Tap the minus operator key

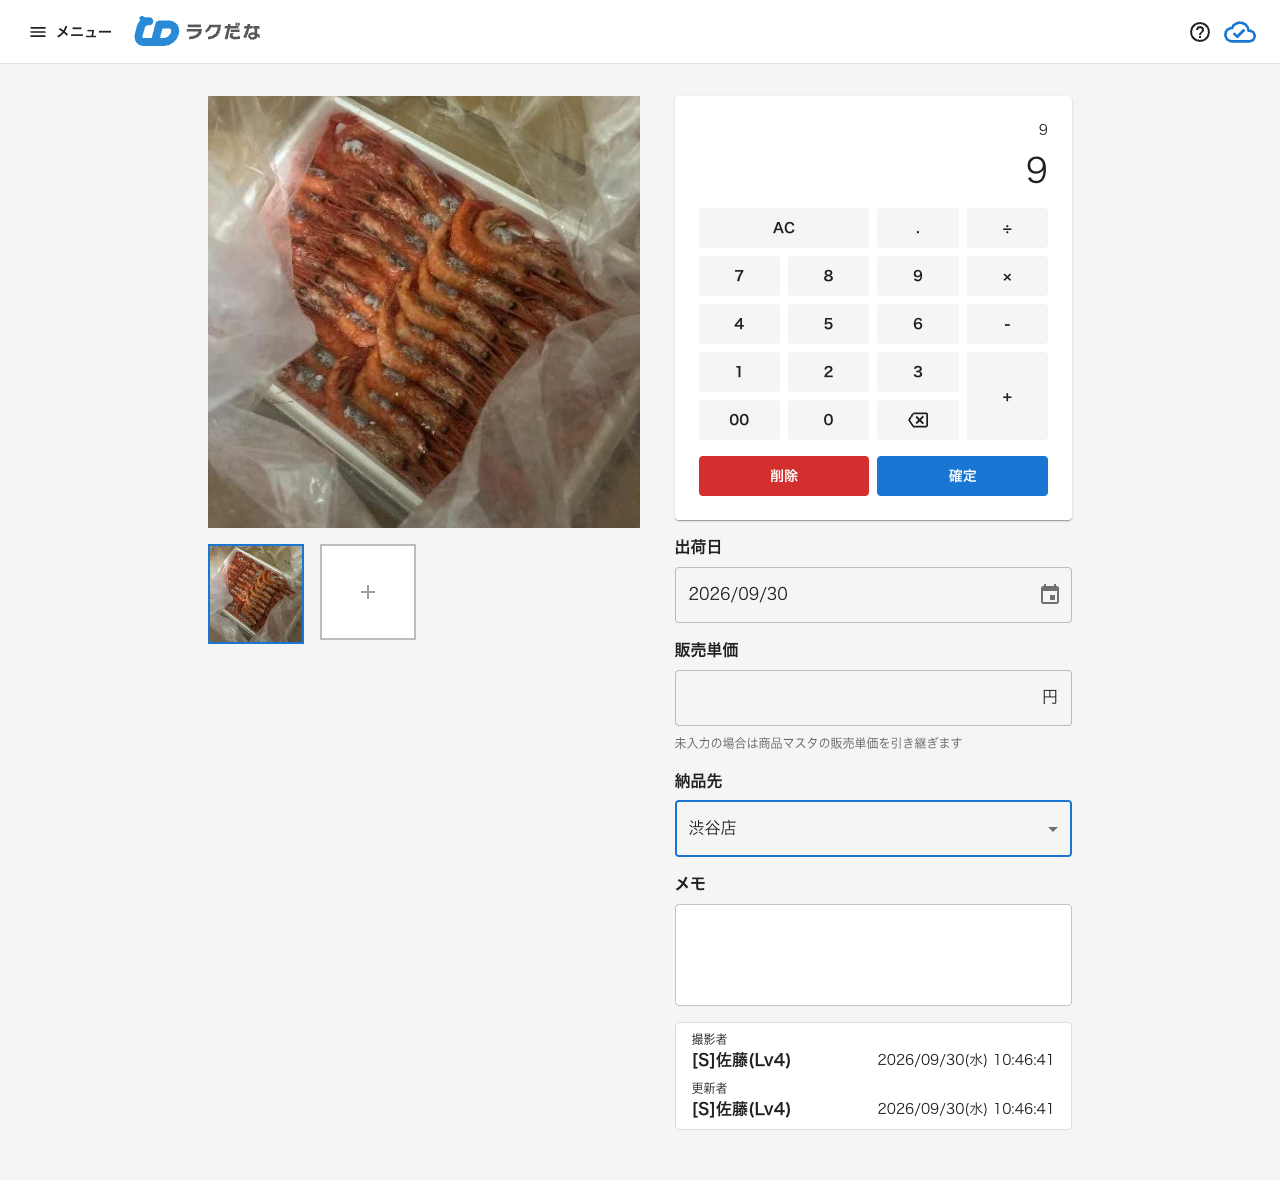click(1007, 324)
